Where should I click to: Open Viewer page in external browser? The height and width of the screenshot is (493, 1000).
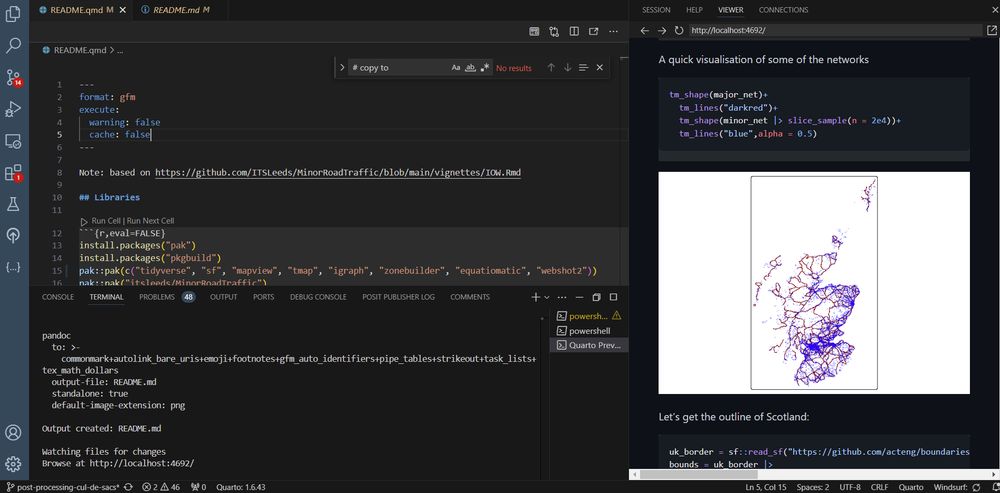tap(991, 31)
